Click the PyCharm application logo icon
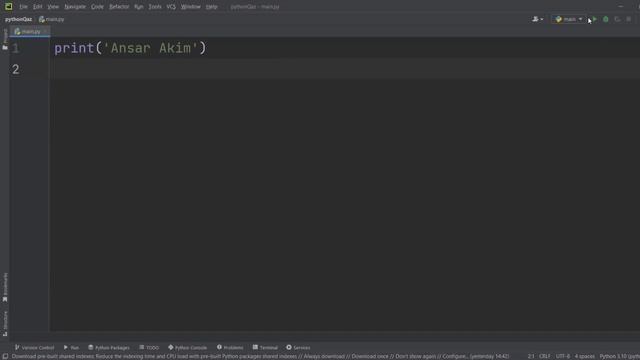Image resolution: width=640 pixels, height=360 pixels. pyautogui.click(x=8, y=7)
